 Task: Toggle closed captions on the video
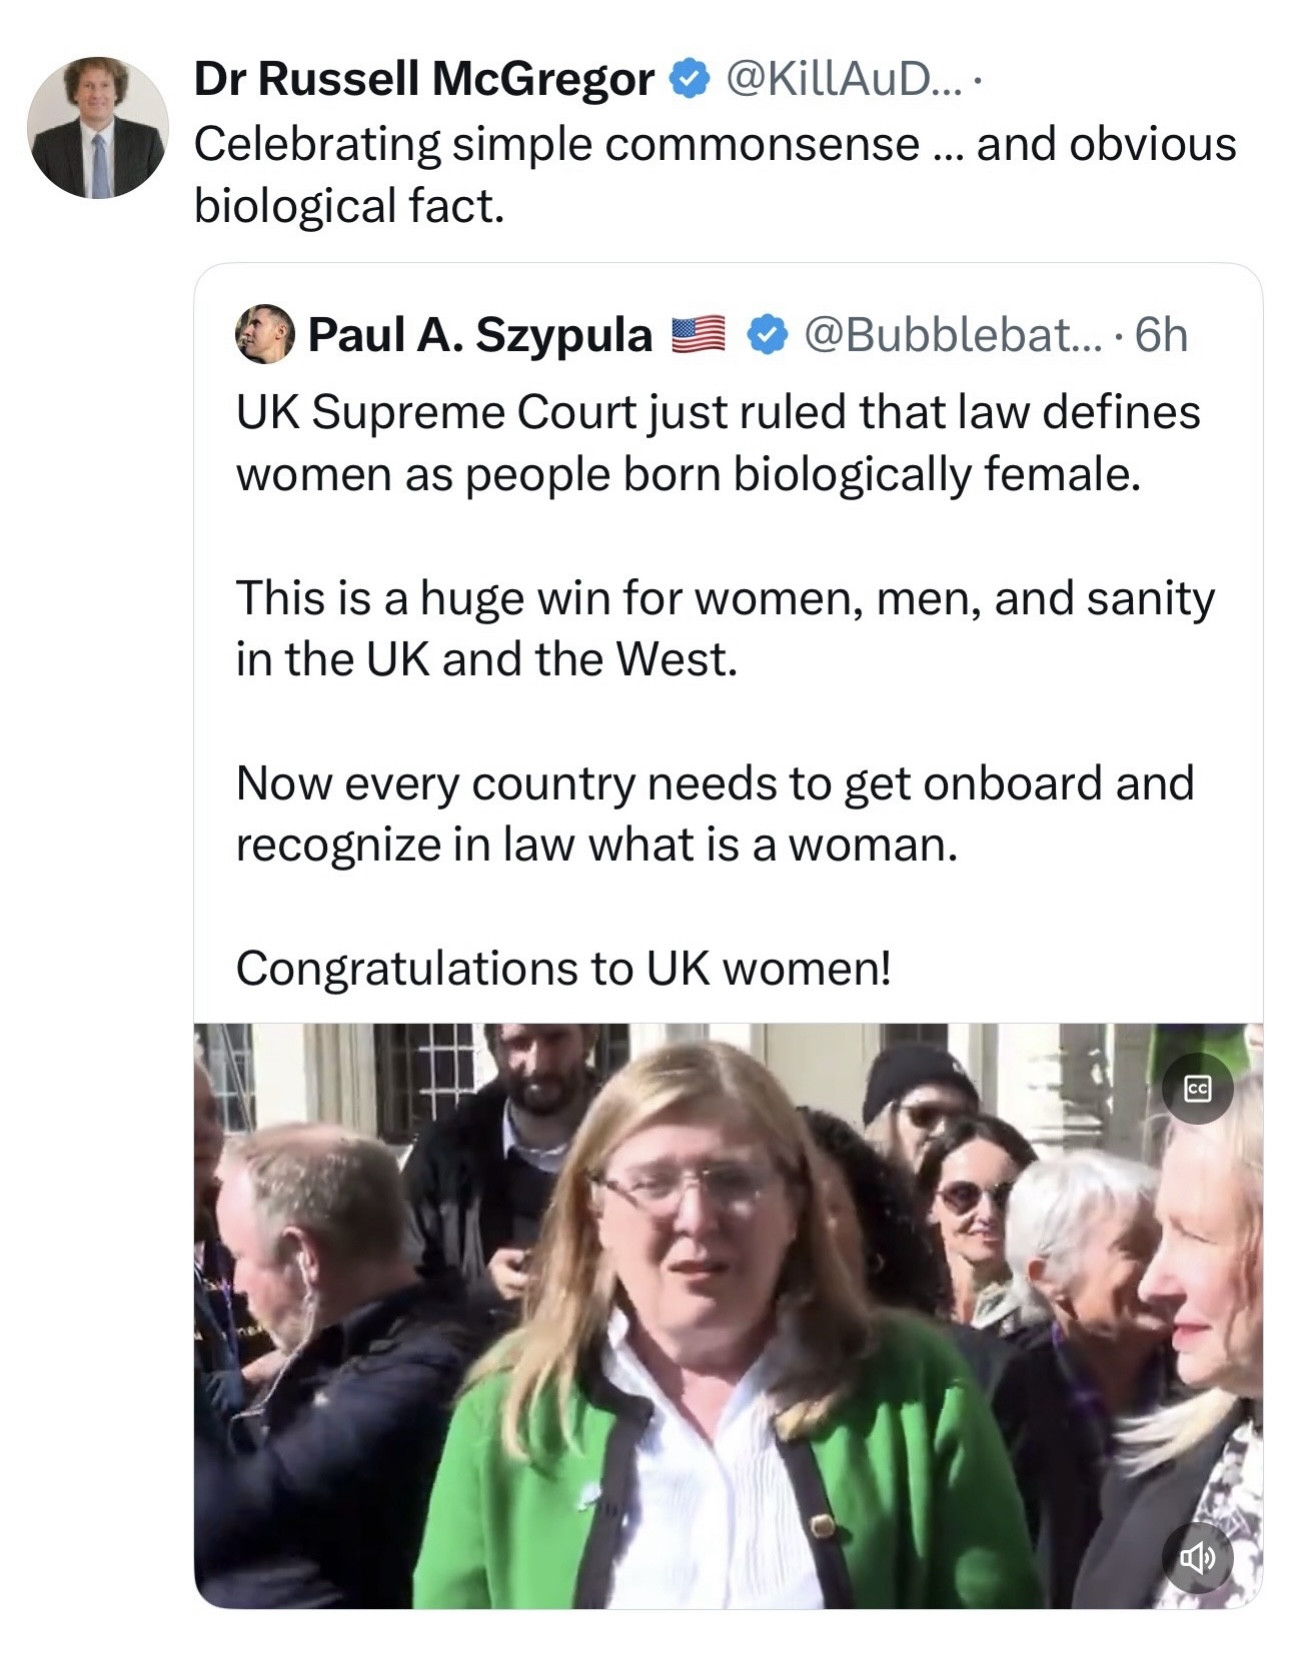tap(1197, 1088)
